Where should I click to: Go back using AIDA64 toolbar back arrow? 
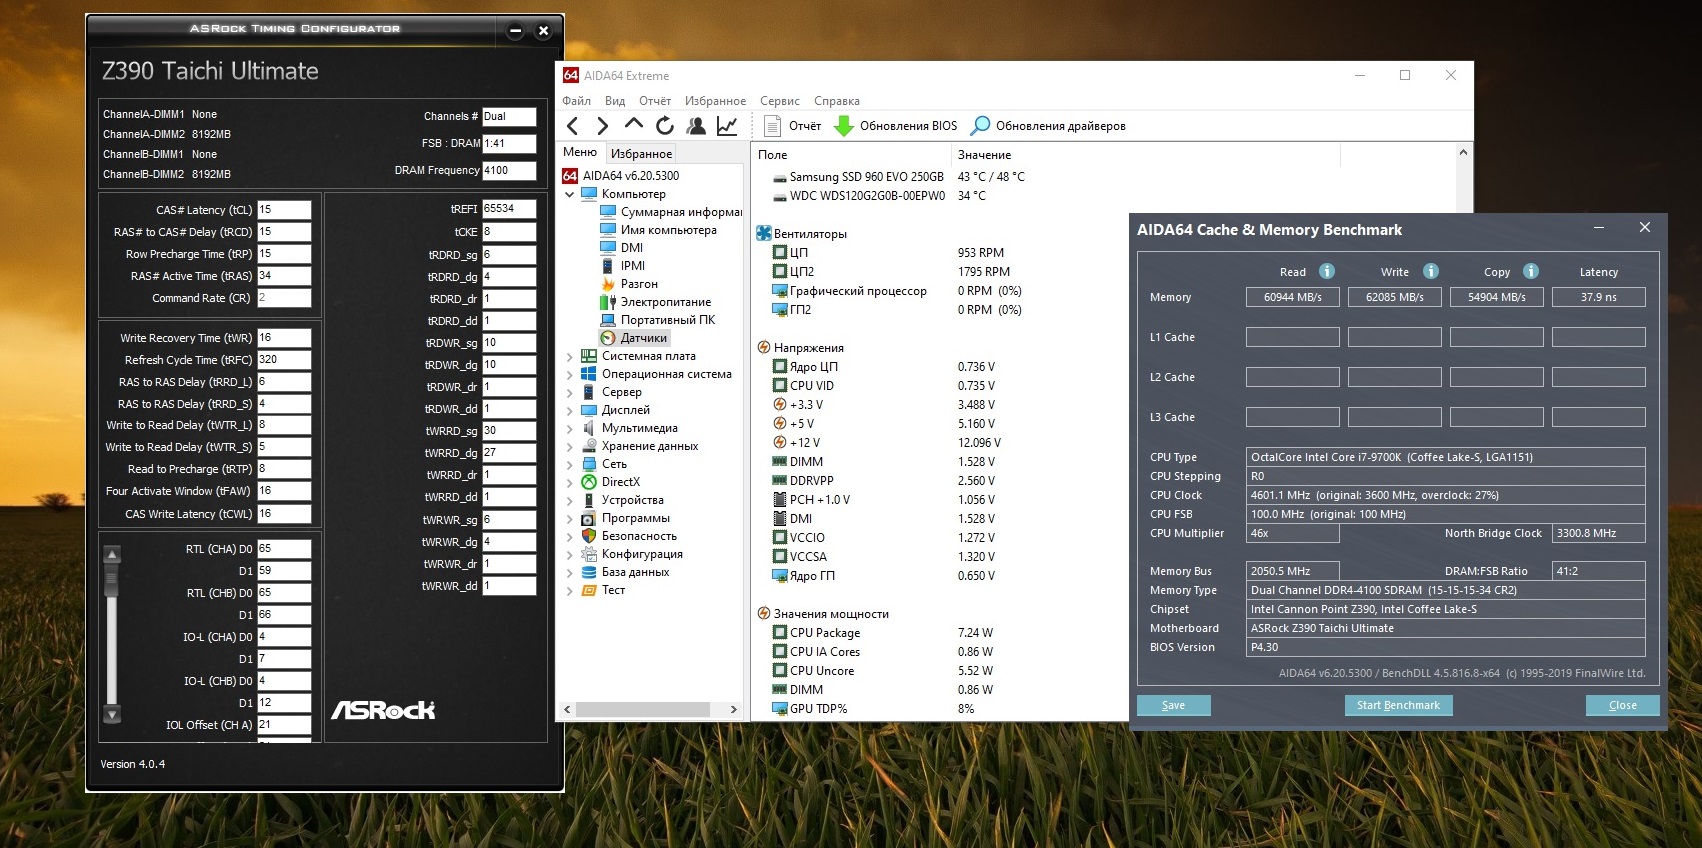pyautogui.click(x=572, y=126)
